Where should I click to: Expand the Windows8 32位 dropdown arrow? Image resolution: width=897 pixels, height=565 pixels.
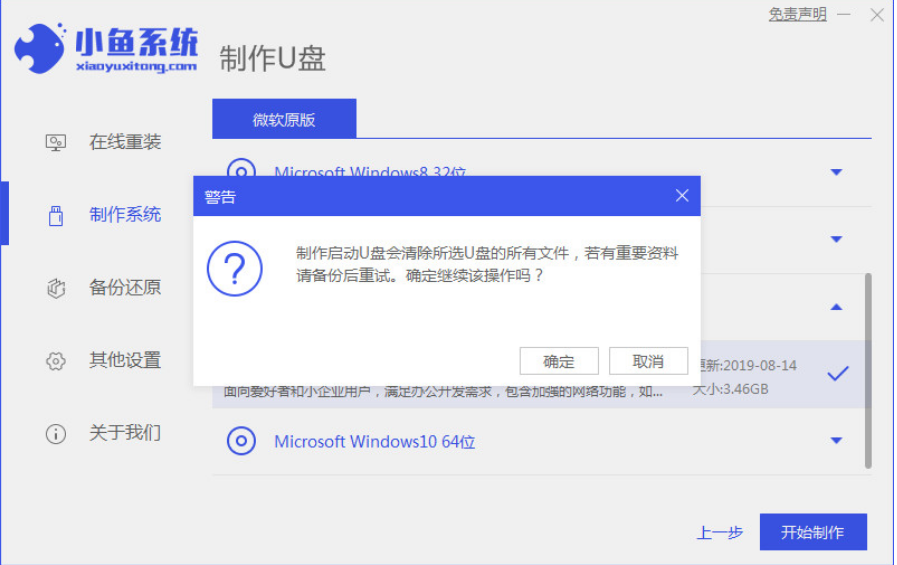coord(836,172)
